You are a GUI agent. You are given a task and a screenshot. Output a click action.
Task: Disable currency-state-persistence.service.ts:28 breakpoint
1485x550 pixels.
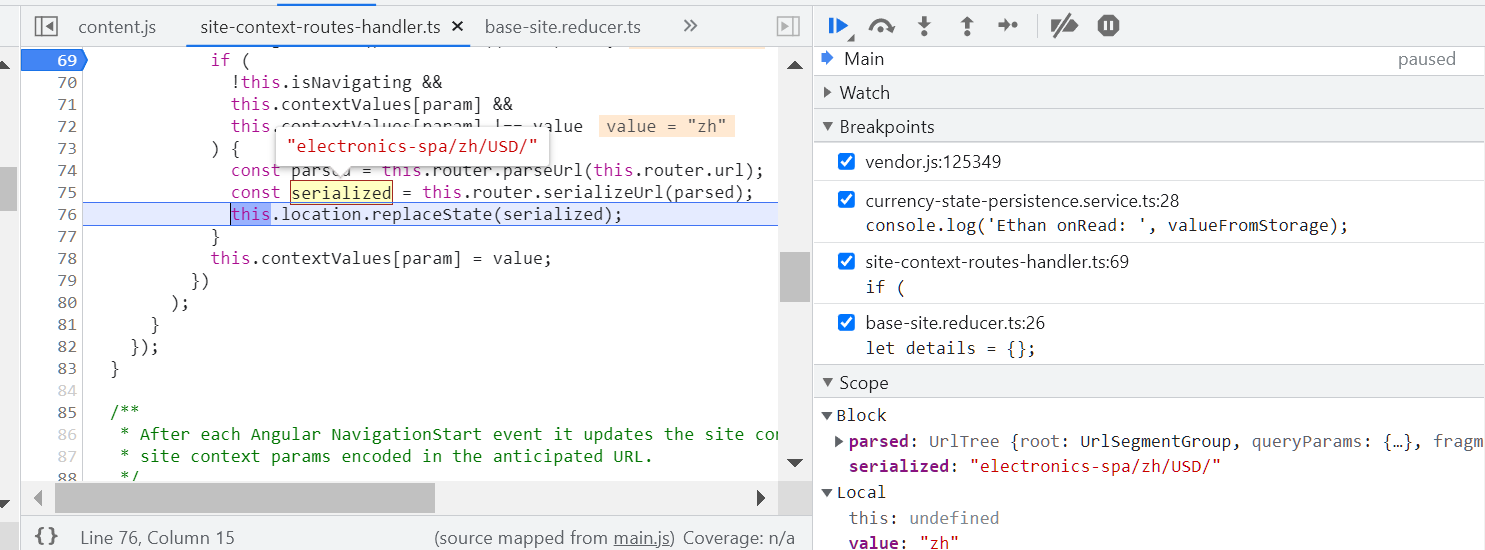(x=847, y=200)
